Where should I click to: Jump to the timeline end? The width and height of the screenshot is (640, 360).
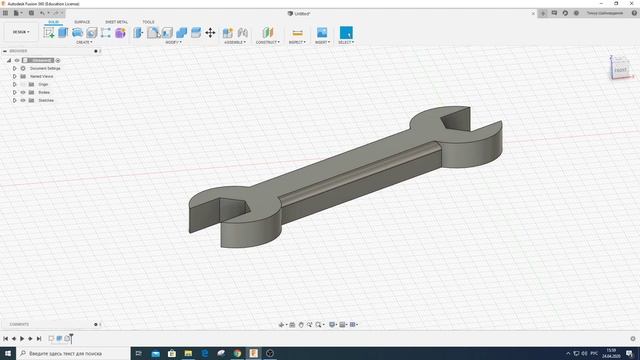[39, 338]
